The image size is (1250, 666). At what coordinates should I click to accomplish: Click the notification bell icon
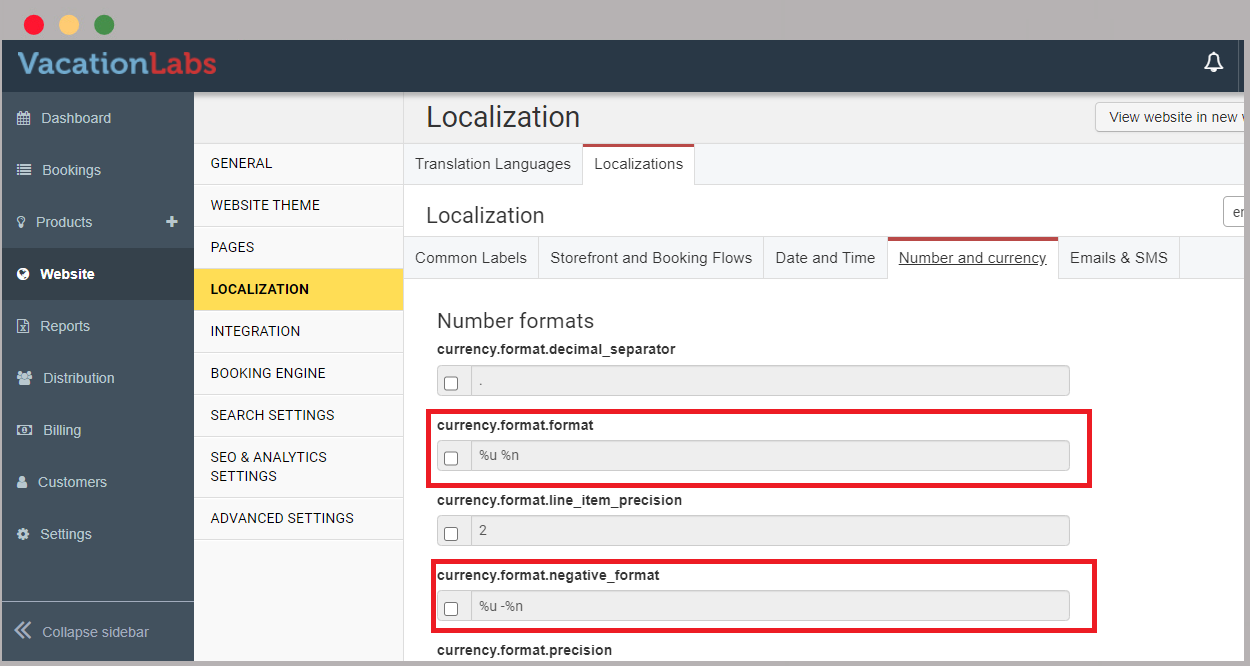point(1213,63)
